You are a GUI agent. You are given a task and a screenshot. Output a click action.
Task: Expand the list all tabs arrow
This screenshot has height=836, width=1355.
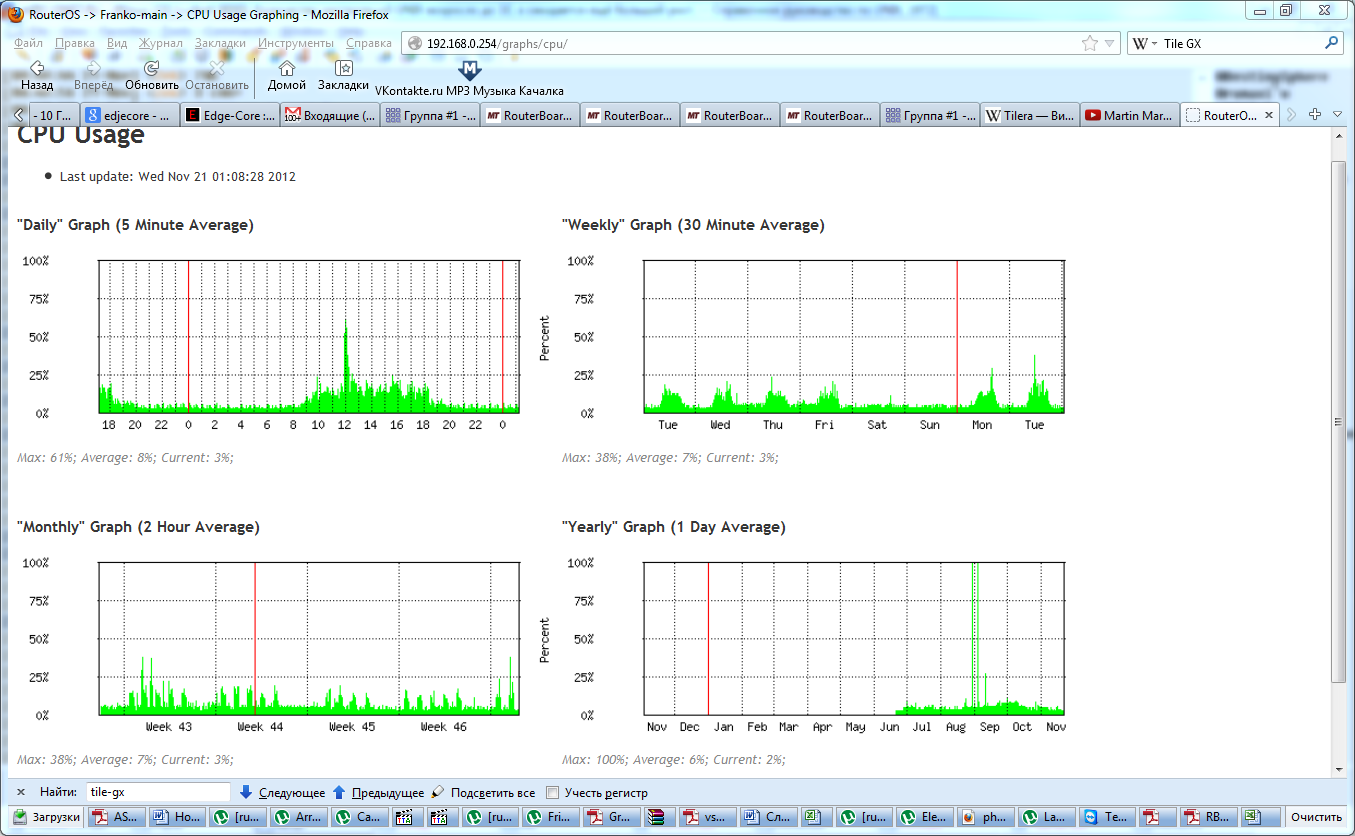click(1338, 115)
